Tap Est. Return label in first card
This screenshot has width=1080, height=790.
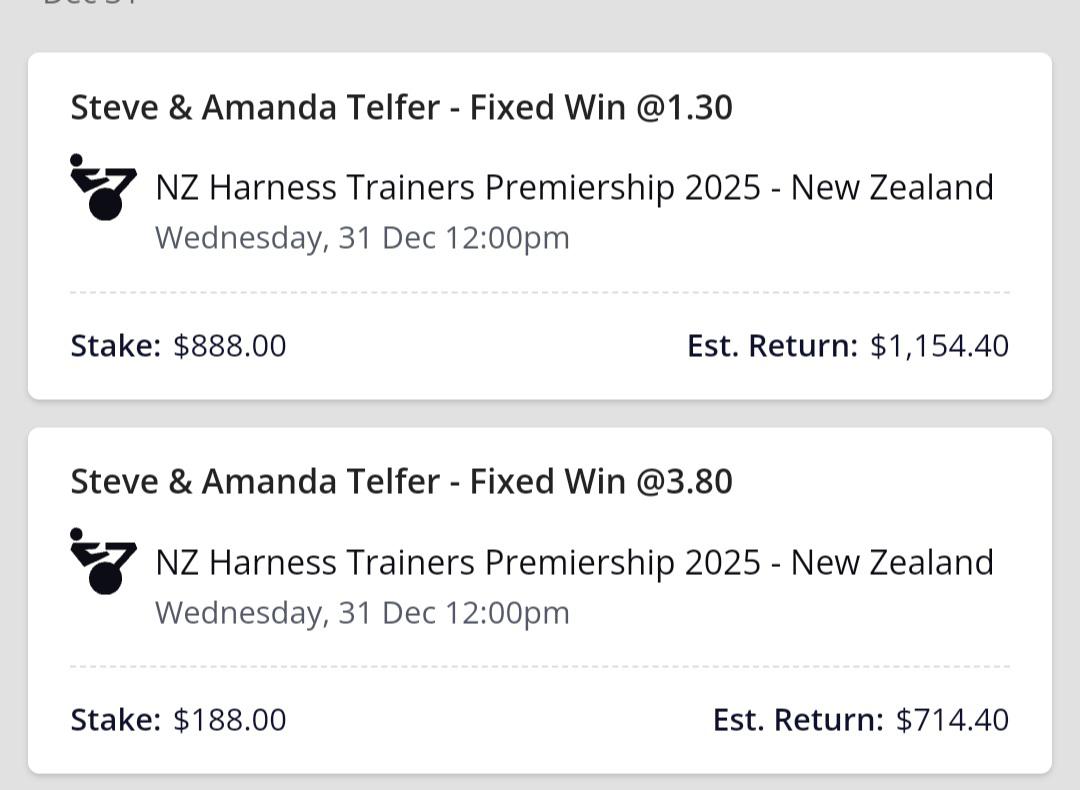click(x=773, y=346)
